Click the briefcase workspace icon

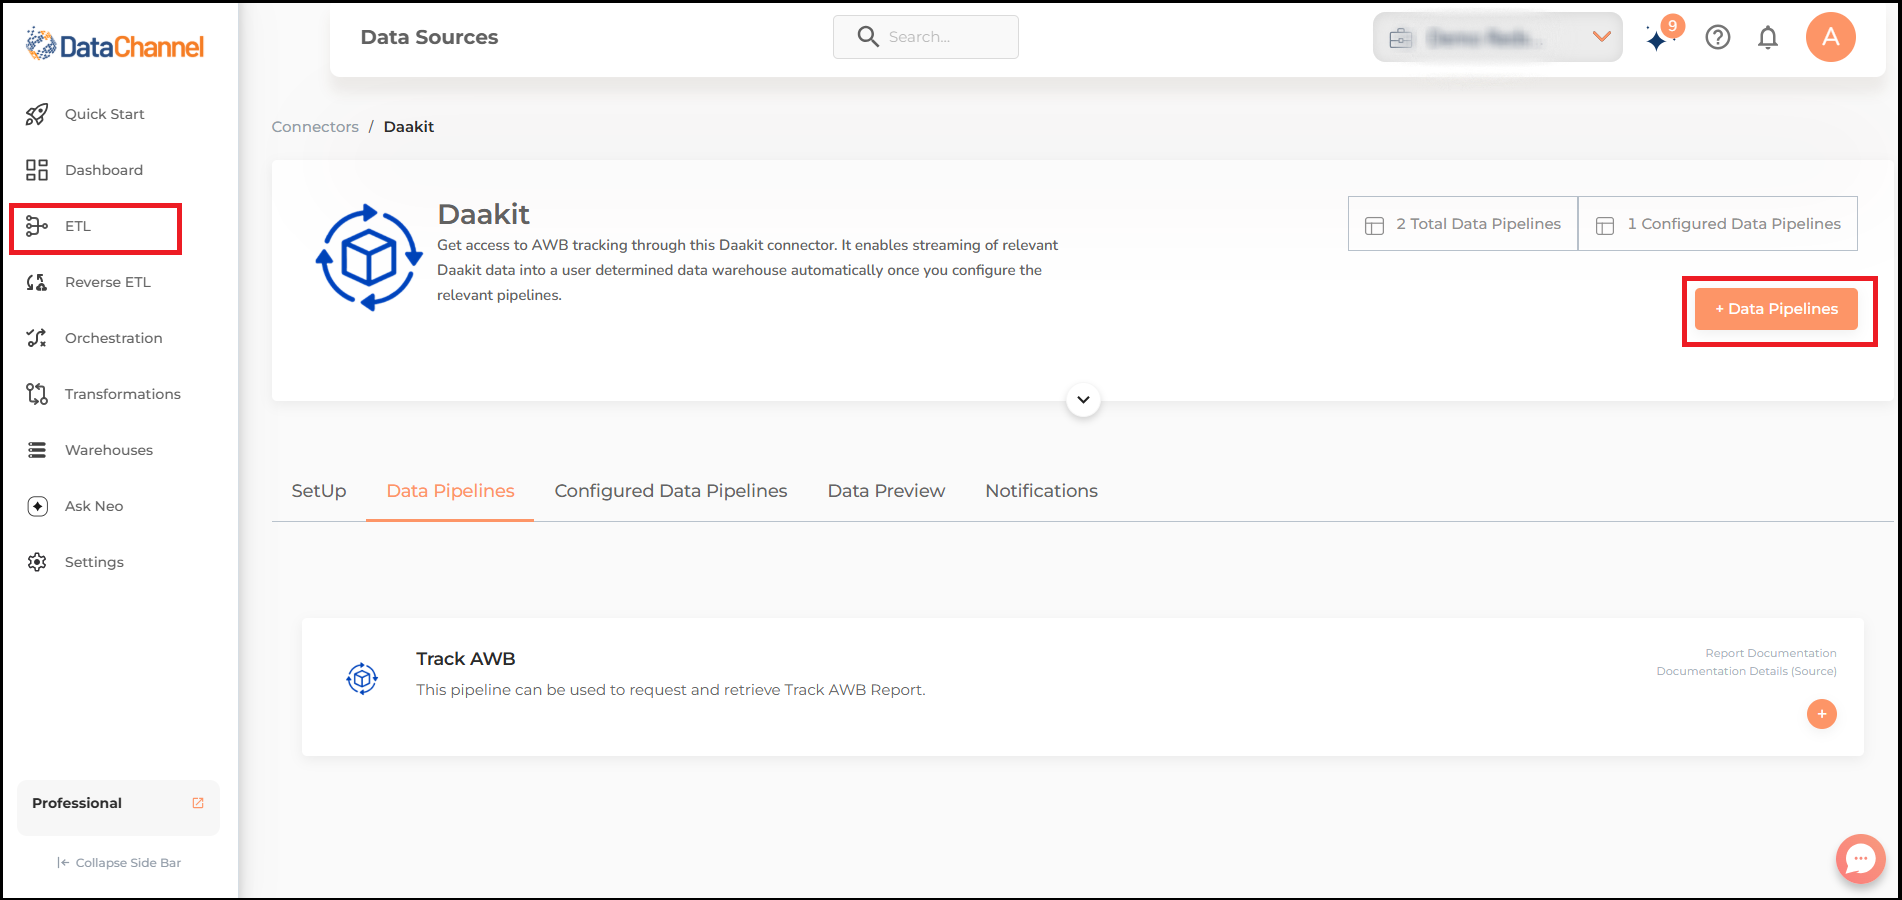coord(1401,38)
